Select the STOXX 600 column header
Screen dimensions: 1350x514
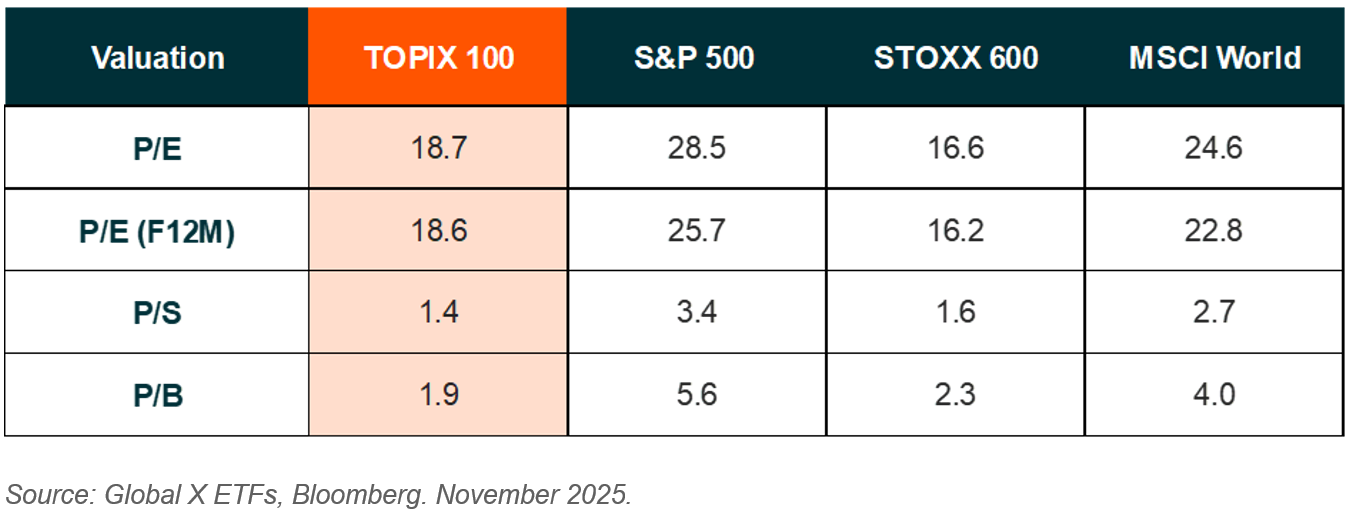click(956, 57)
